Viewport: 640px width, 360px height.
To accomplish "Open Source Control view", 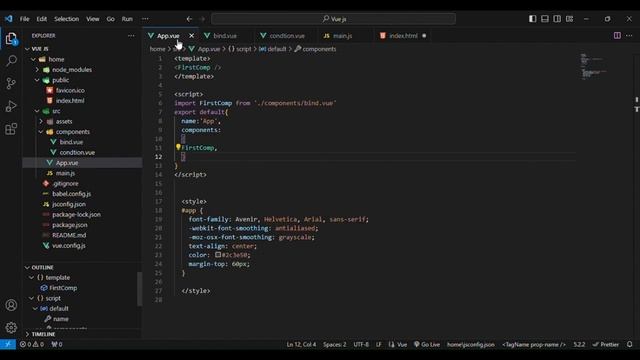I will point(11,84).
